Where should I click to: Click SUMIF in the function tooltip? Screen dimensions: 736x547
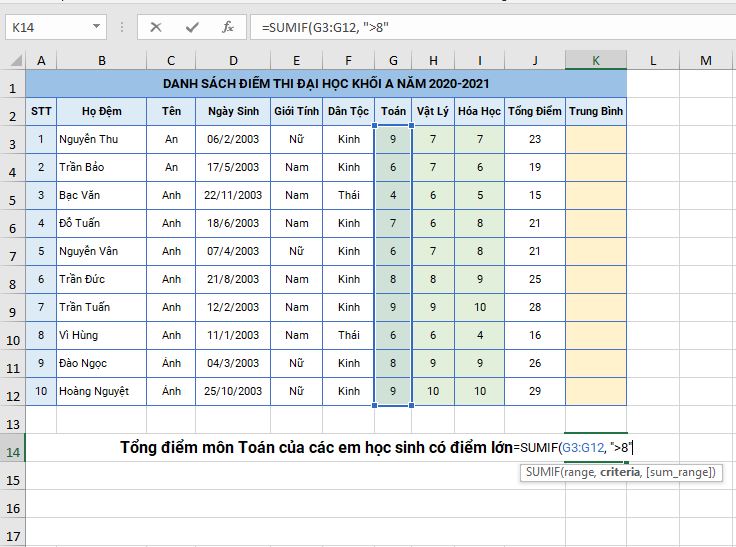click(x=543, y=472)
